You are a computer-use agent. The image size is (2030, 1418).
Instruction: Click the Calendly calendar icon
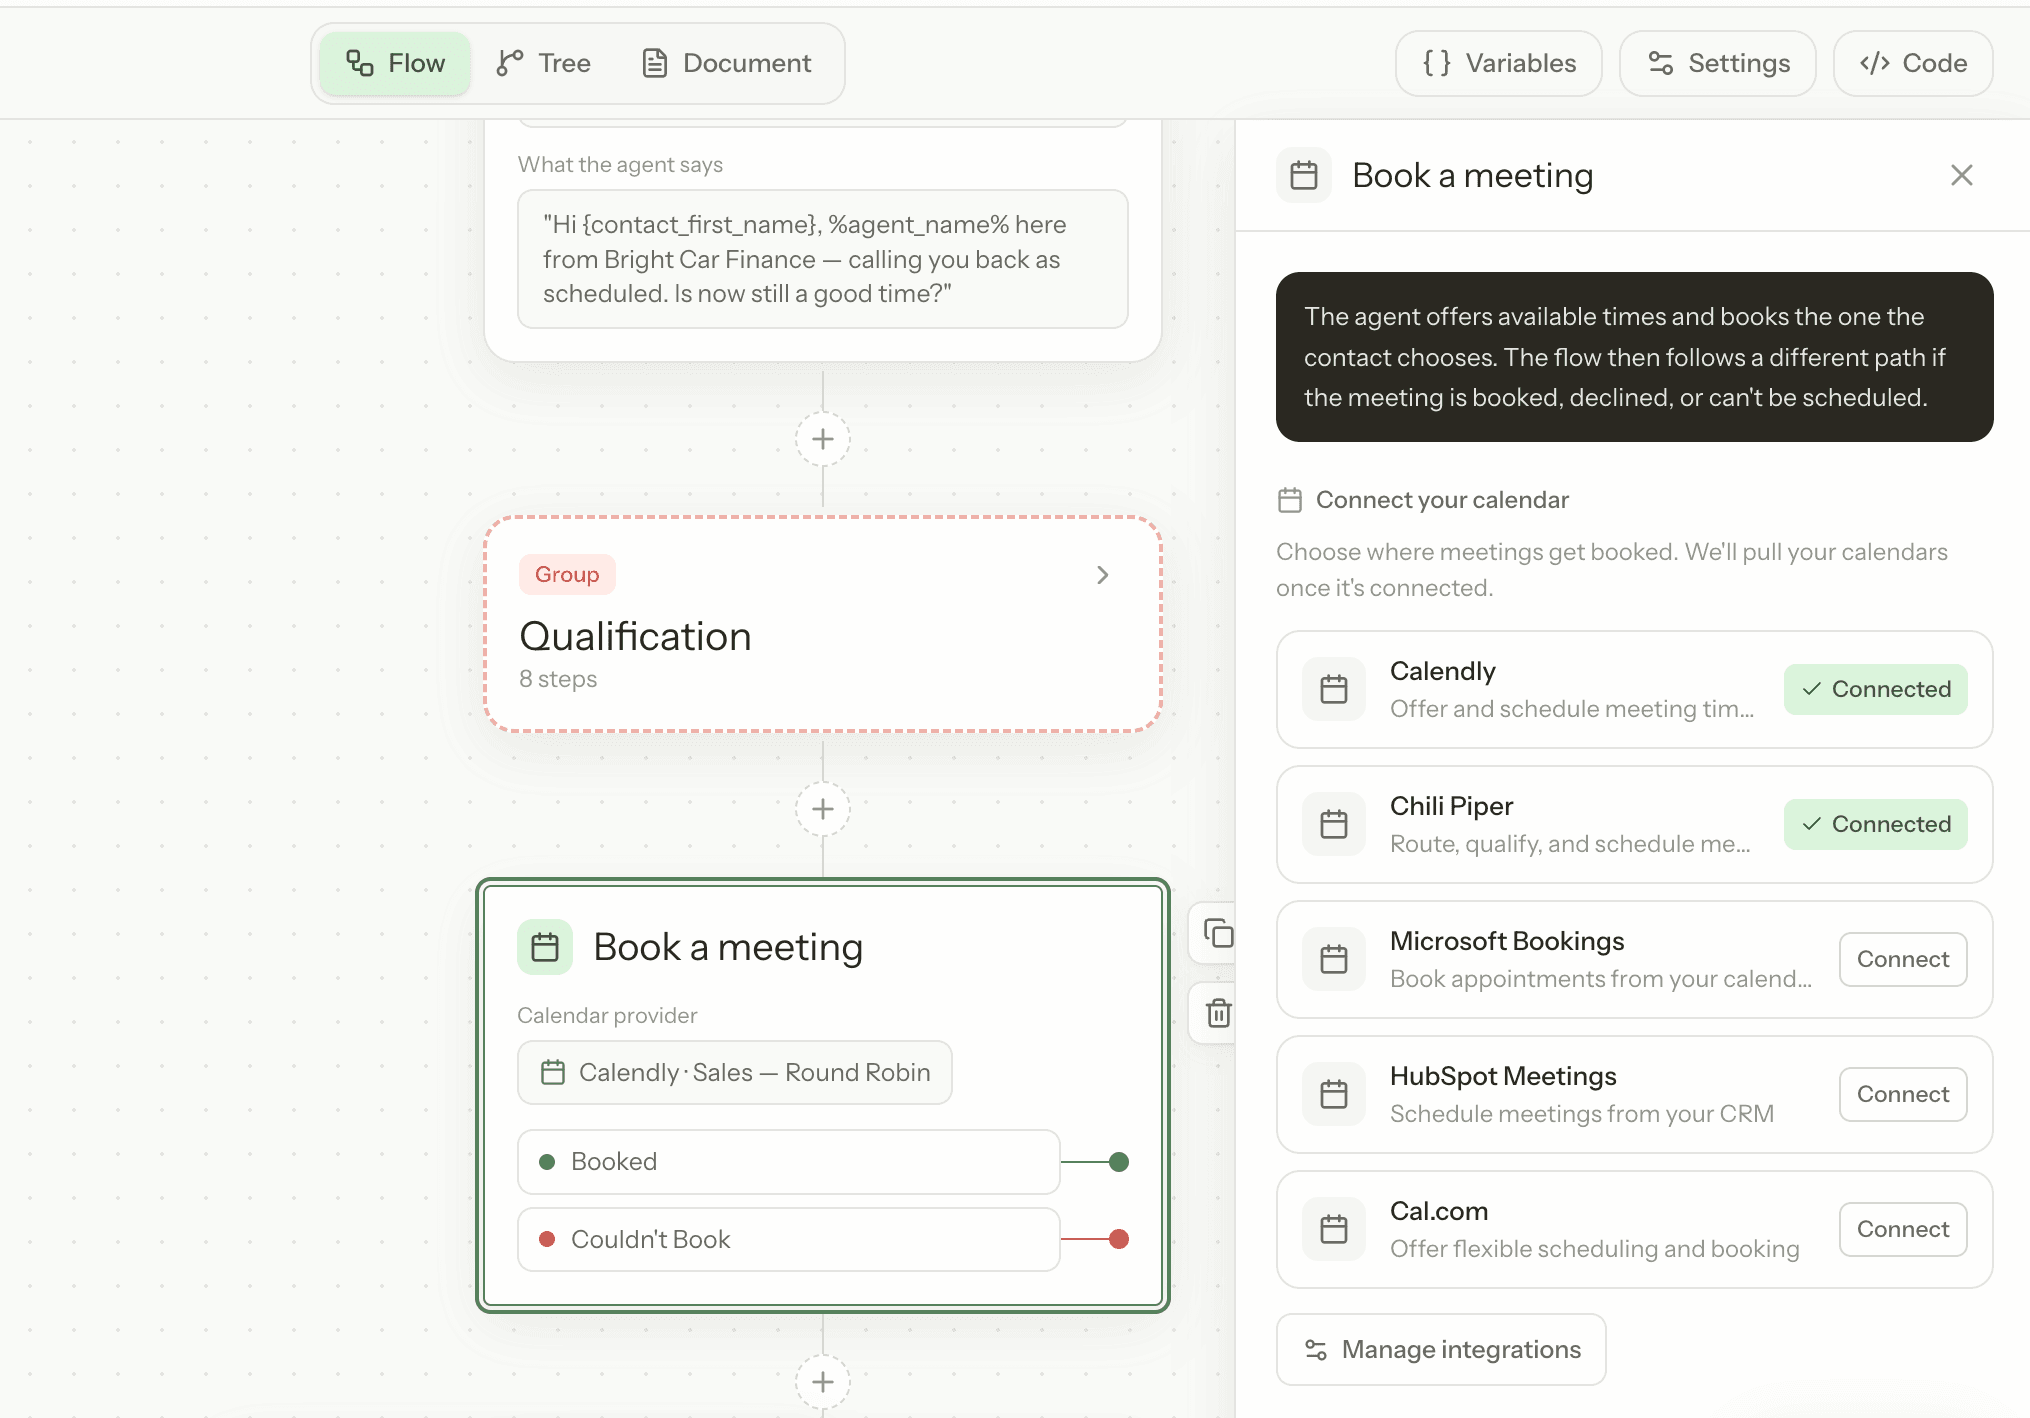pyautogui.click(x=1334, y=689)
